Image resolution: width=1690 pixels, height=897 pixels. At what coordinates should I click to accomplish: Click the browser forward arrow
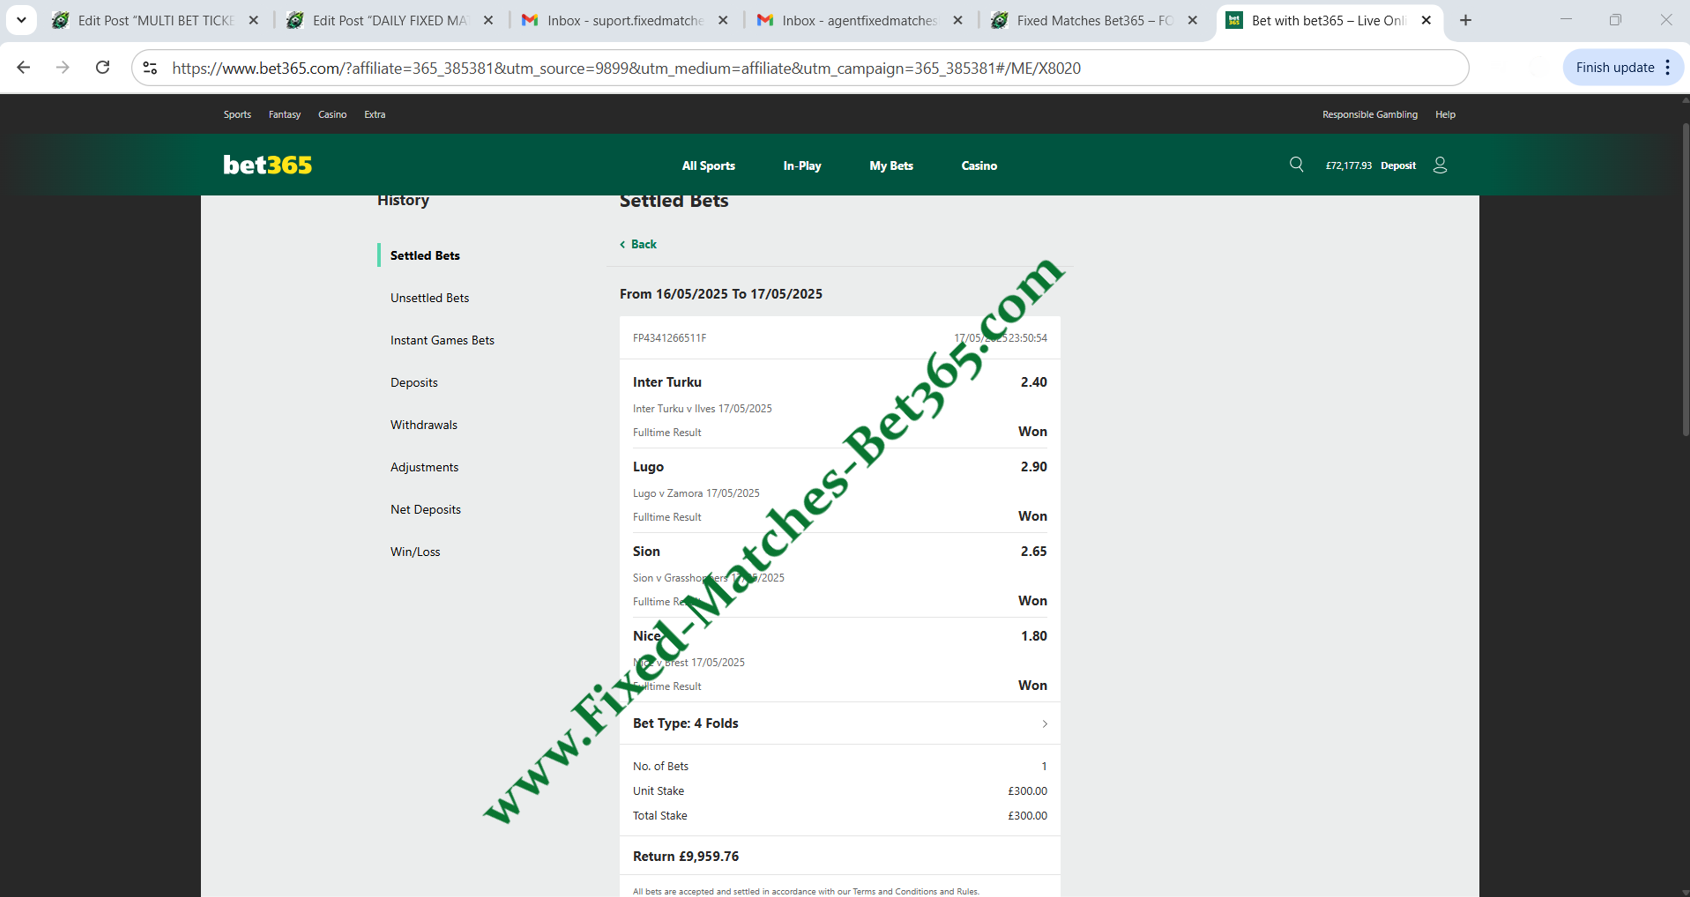pos(62,68)
